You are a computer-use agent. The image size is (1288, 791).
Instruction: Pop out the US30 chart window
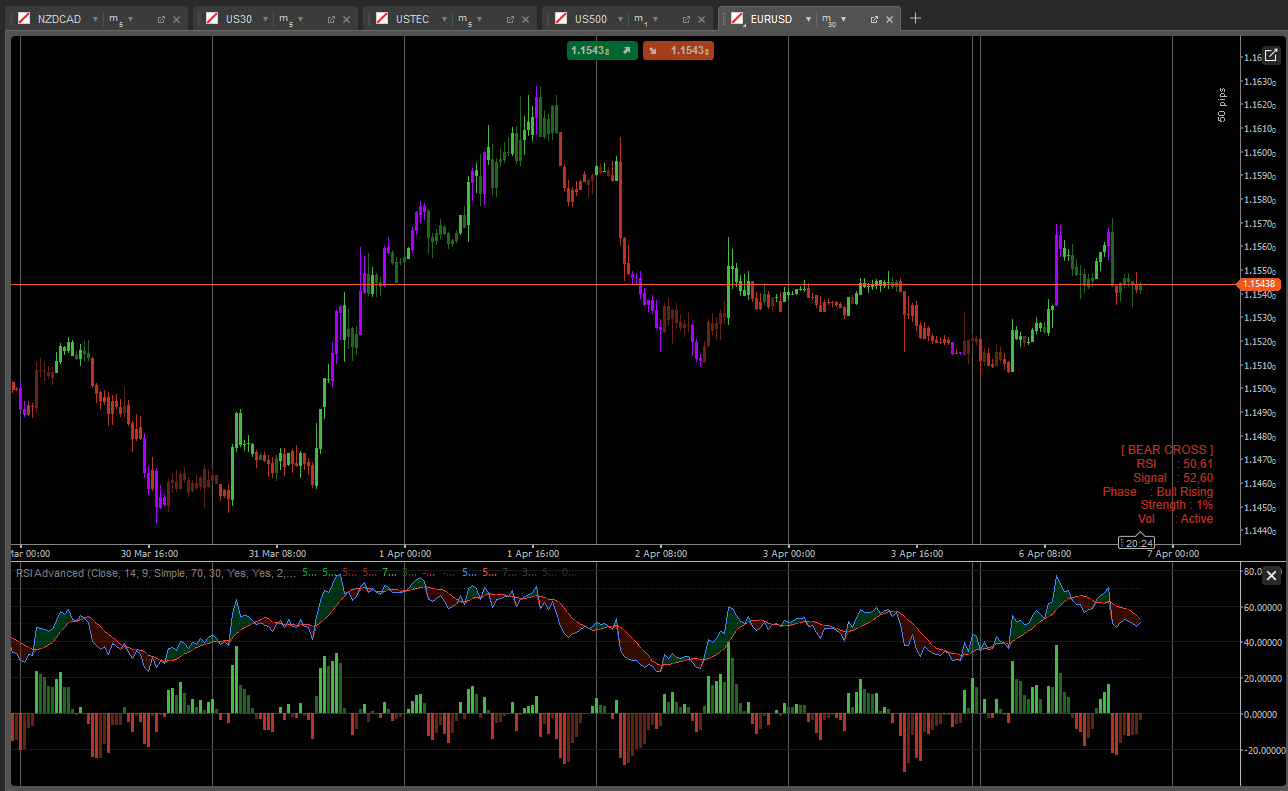tap(331, 19)
